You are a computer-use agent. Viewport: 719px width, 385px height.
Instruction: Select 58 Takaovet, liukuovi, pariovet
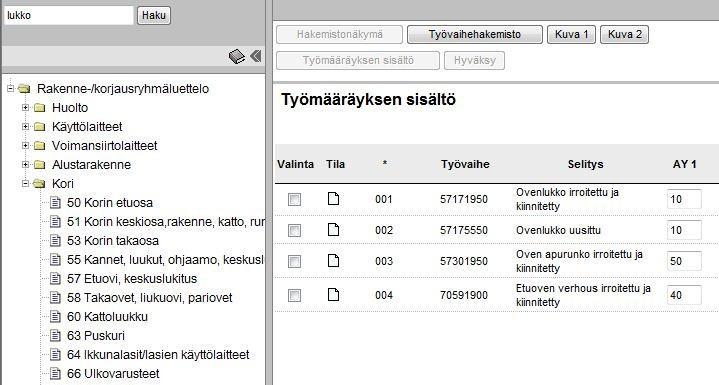(149, 298)
